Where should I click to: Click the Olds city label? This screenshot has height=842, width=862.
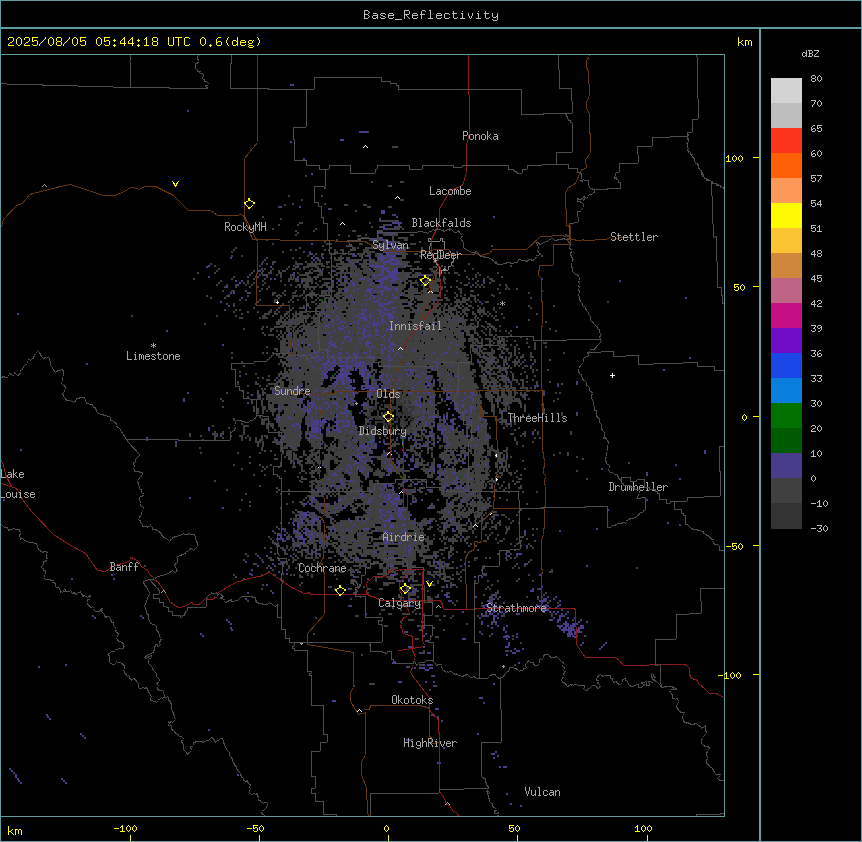click(x=388, y=394)
